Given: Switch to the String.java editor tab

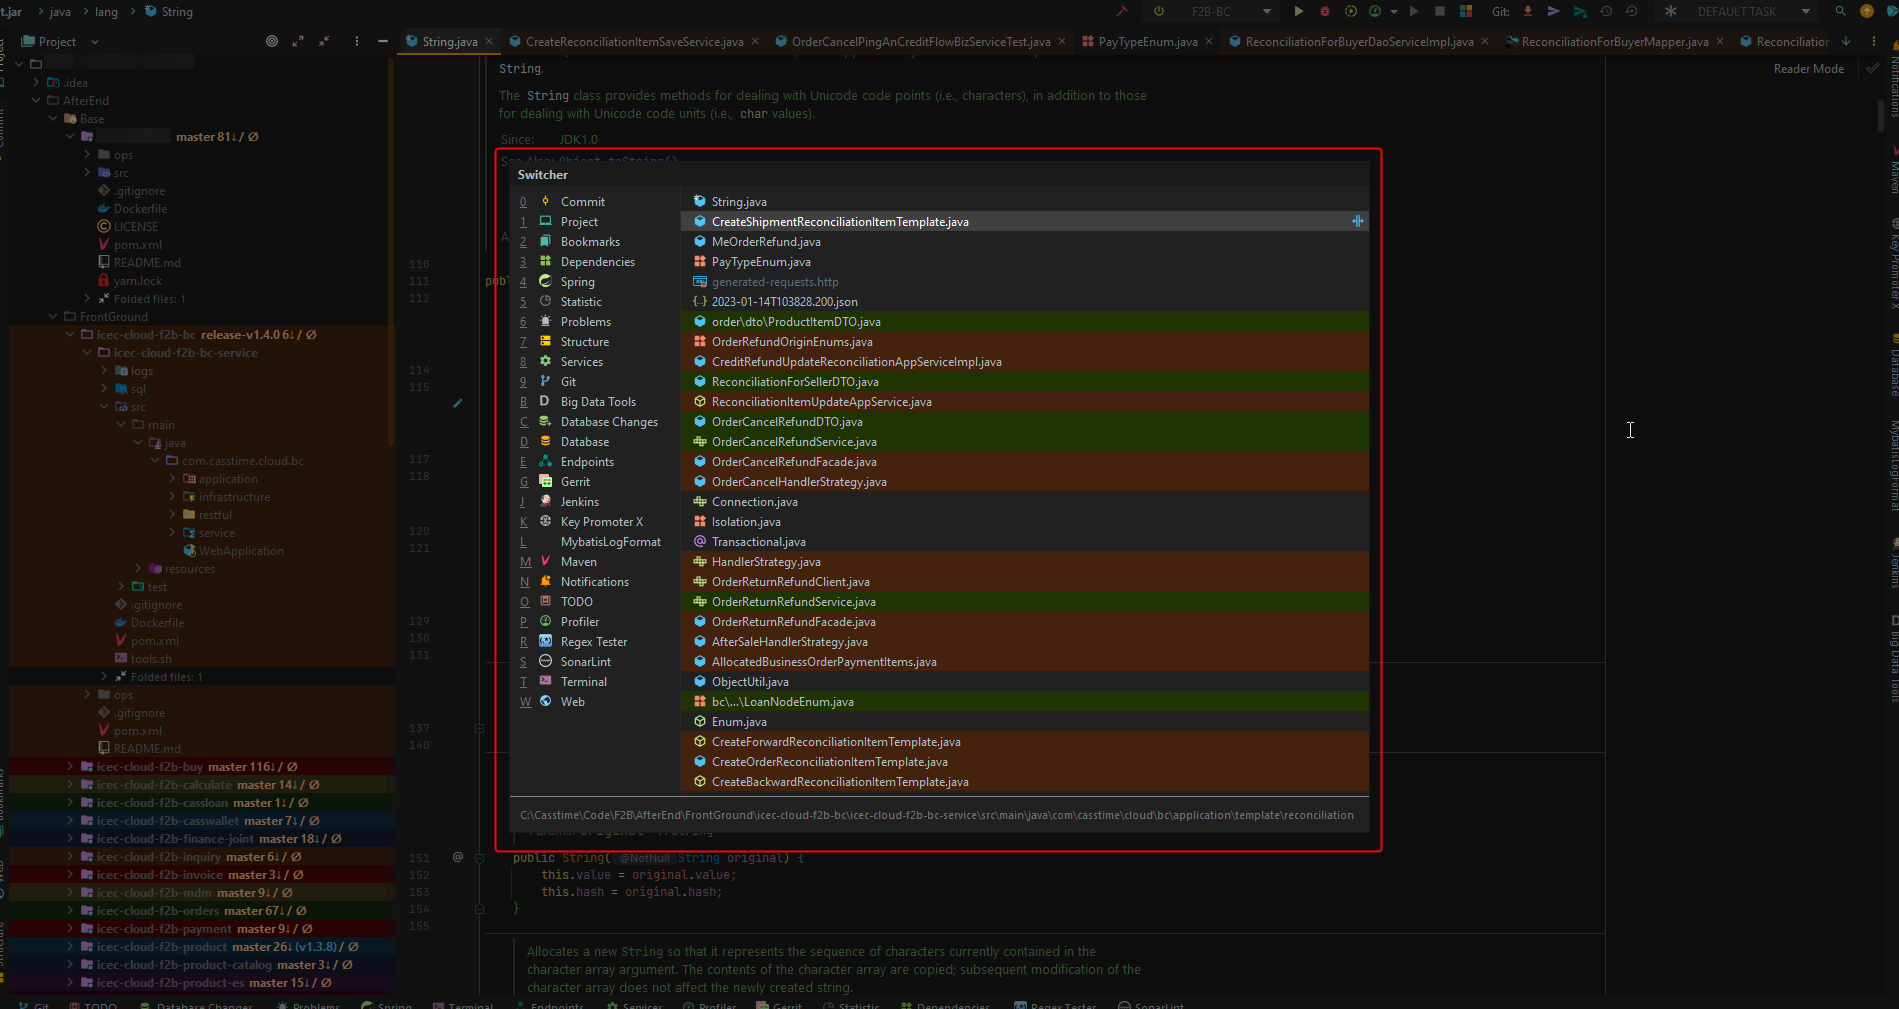Looking at the screenshot, I should coord(449,41).
